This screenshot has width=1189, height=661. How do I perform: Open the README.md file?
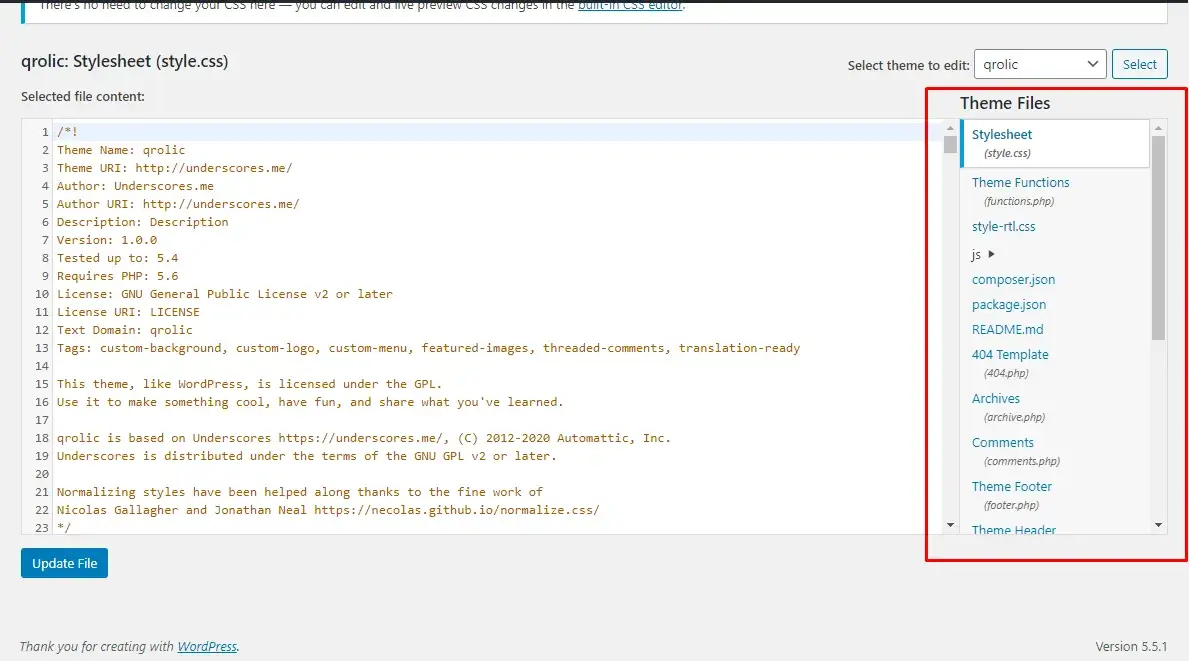(1007, 330)
